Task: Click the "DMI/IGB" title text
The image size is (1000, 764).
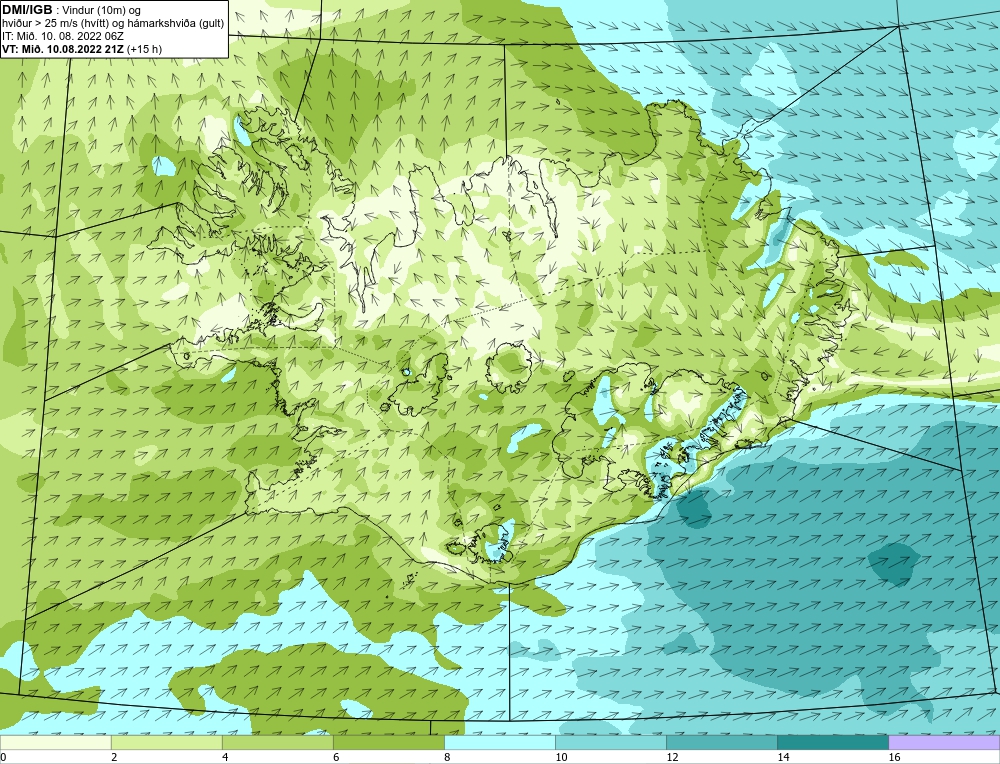Action: click(x=27, y=10)
